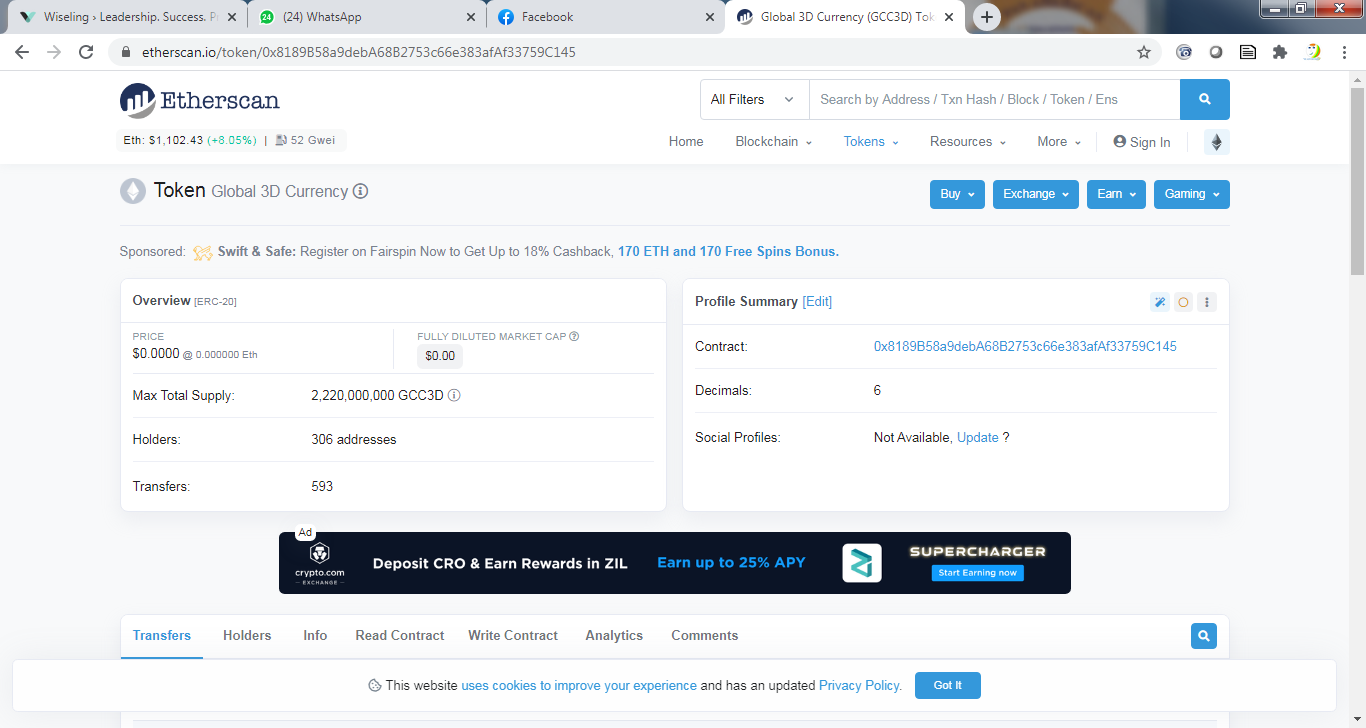Click the token avatar icon beside Token title
Screen dimensions: 1366x728
(x=133, y=191)
